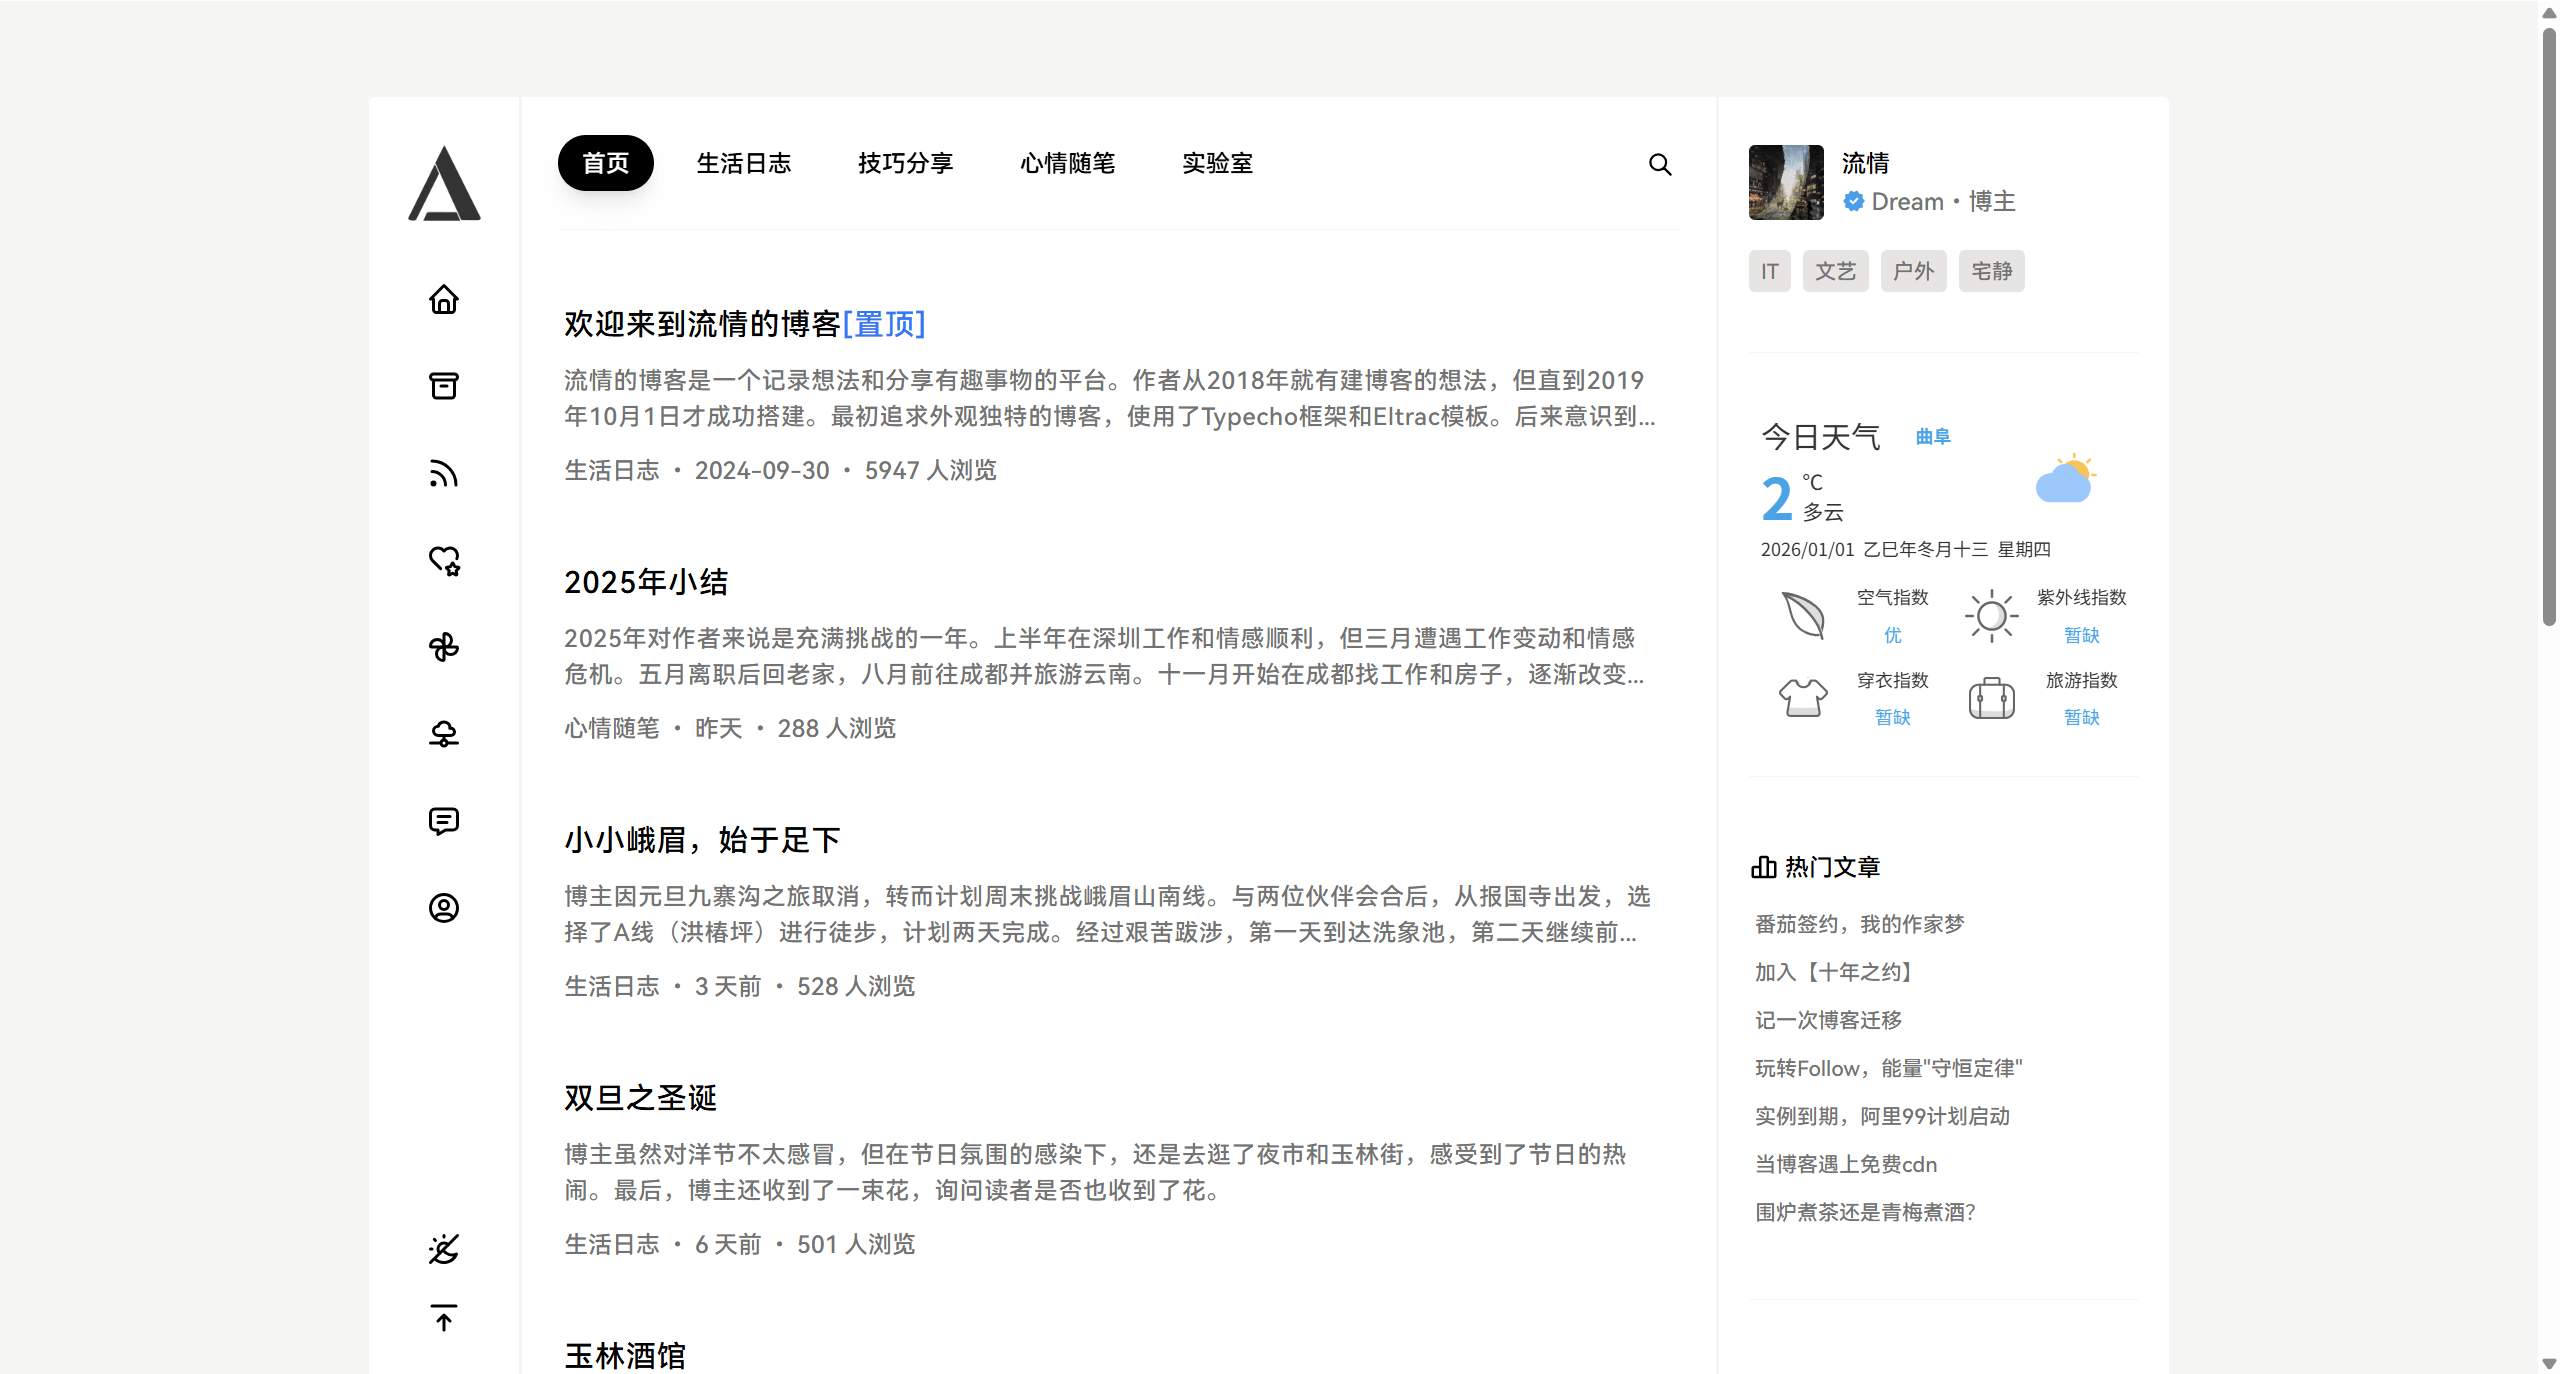The image size is (2560, 1374).
Task: Open the pinwheel icon in the sidebar
Action: click(443, 647)
